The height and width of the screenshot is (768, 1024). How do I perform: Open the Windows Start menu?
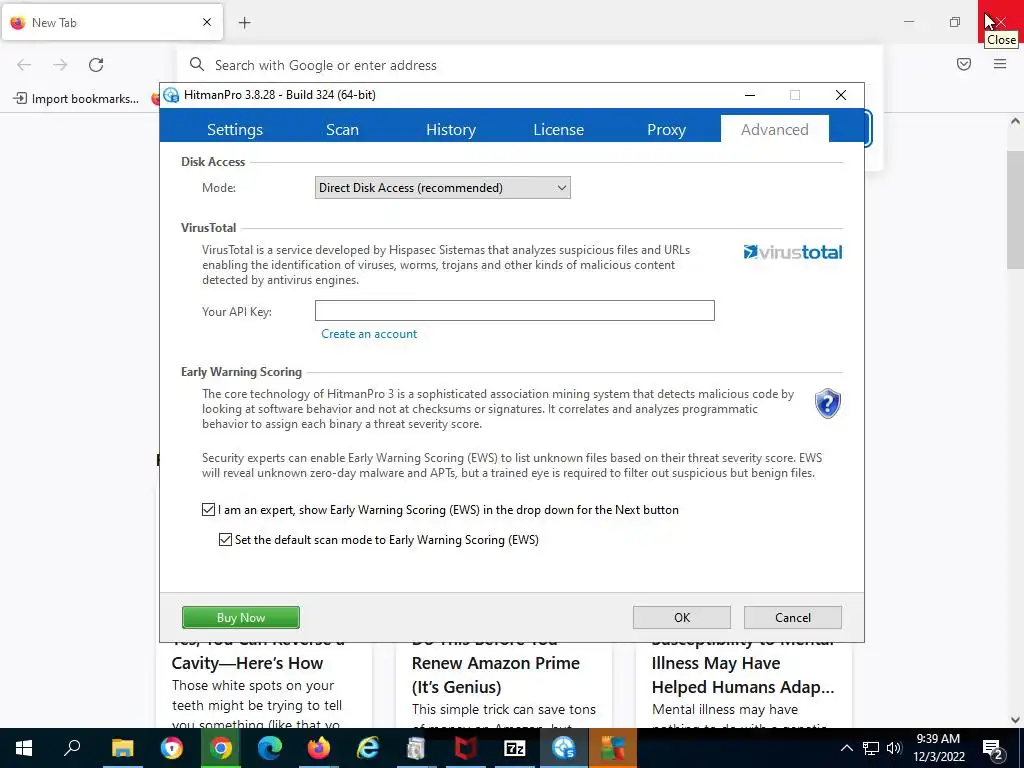[24, 748]
